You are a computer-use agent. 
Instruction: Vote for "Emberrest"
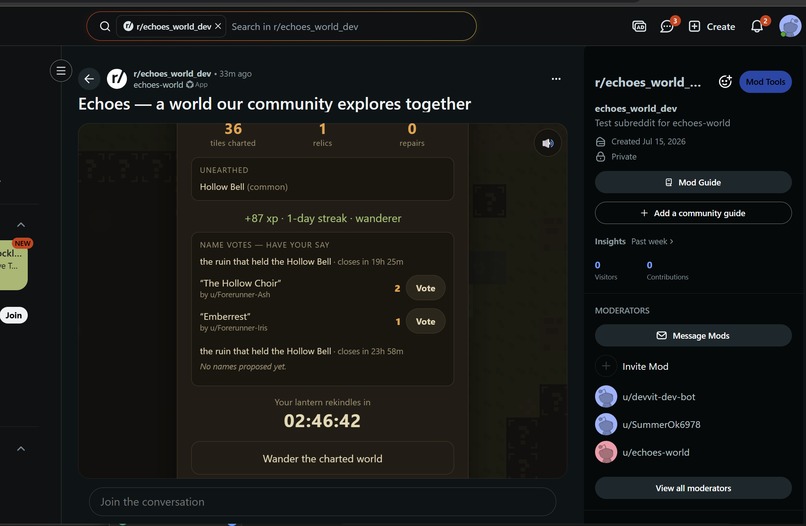pyautogui.click(x=425, y=321)
